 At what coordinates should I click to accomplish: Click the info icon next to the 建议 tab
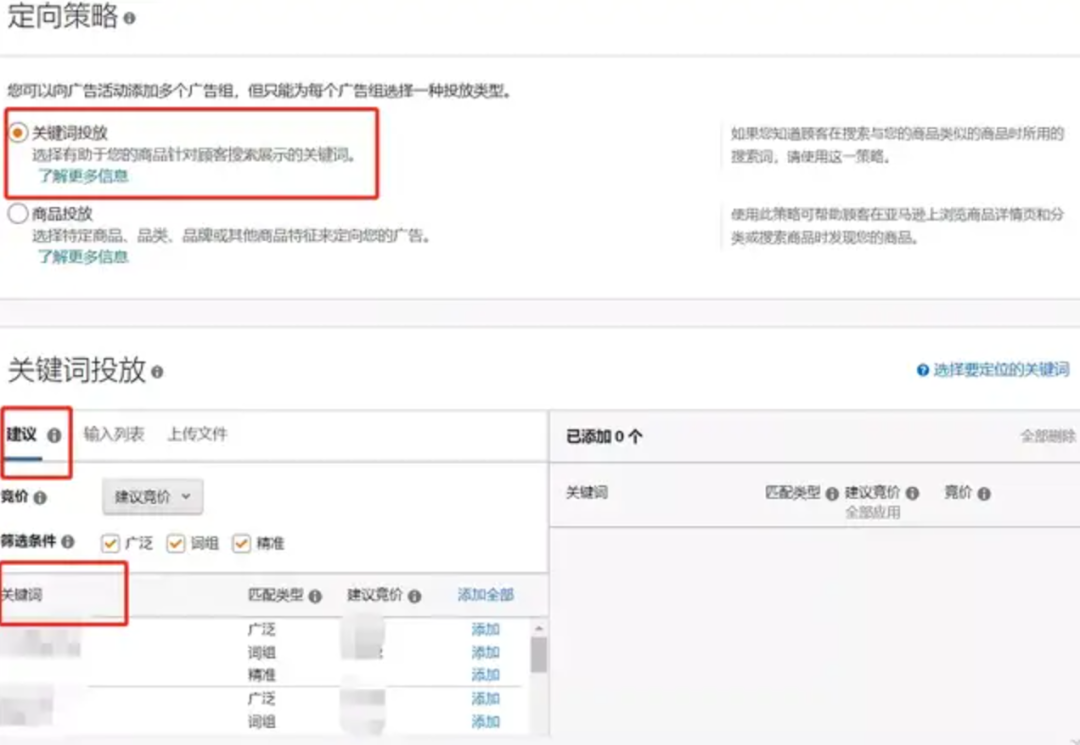click(55, 435)
